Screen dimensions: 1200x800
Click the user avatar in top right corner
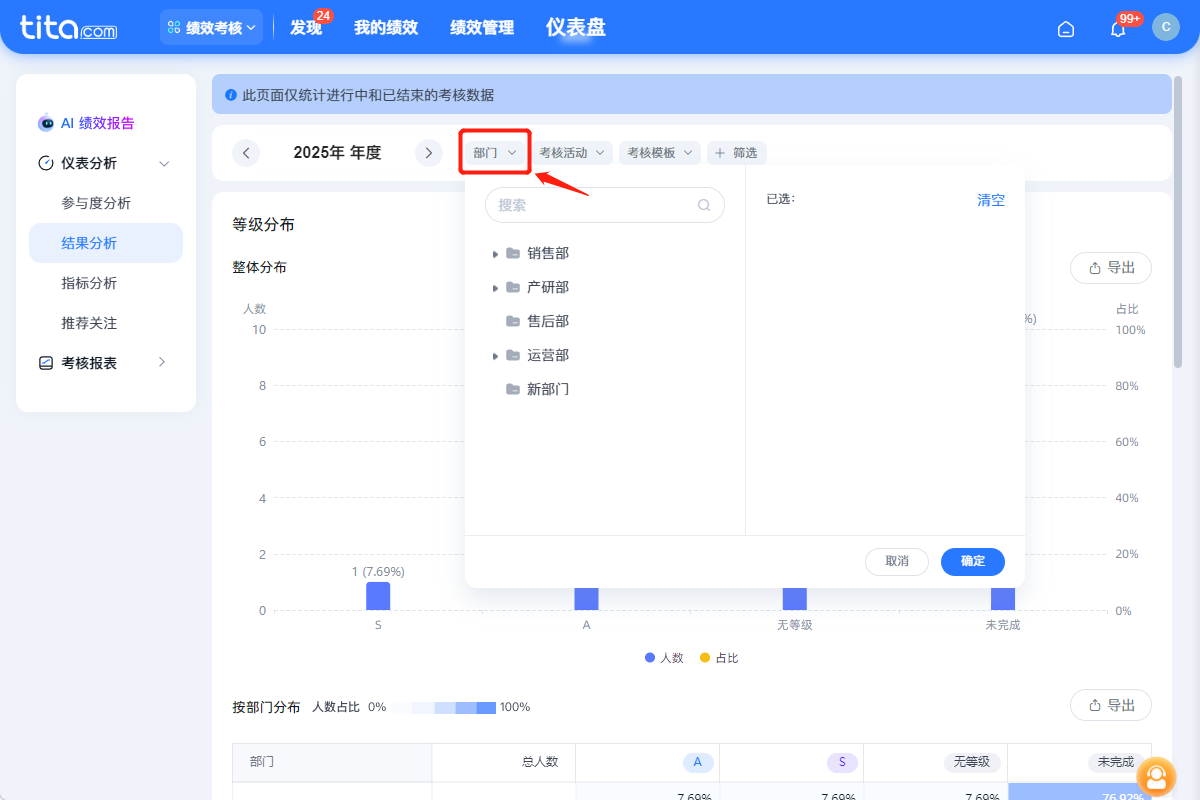(x=1166, y=27)
